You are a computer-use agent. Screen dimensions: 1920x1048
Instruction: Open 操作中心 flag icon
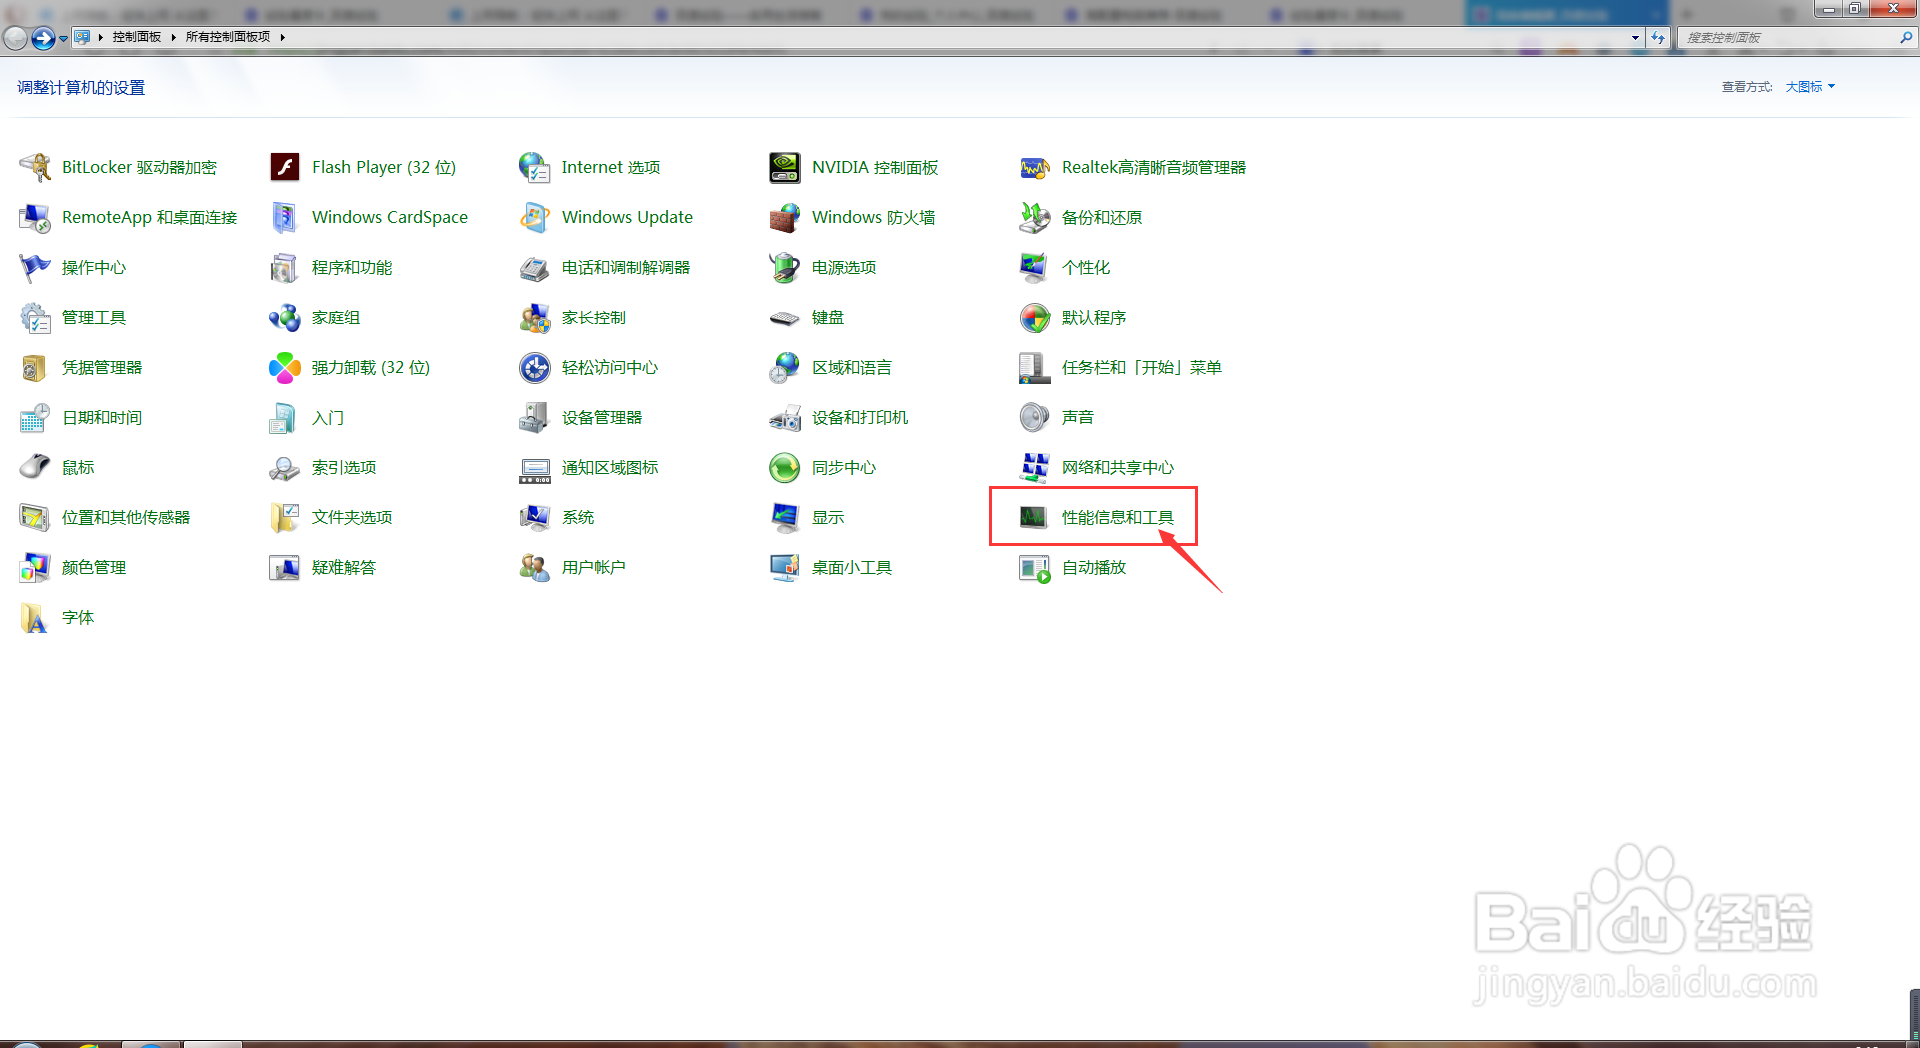click(x=35, y=267)
